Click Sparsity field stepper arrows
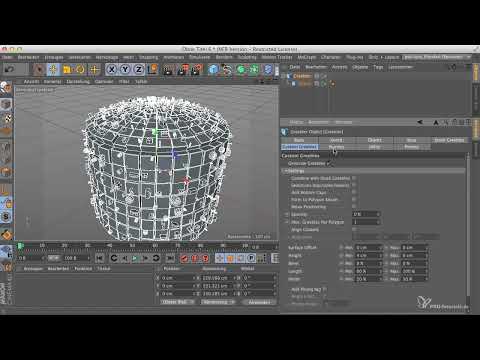Screen dimensions: 480x360 pyautogui.click(x=378, y=214)
